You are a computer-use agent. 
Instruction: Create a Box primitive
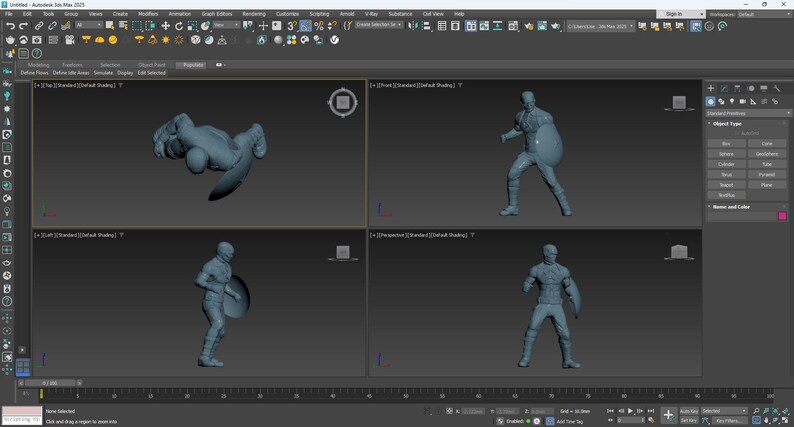click(726, 143)
